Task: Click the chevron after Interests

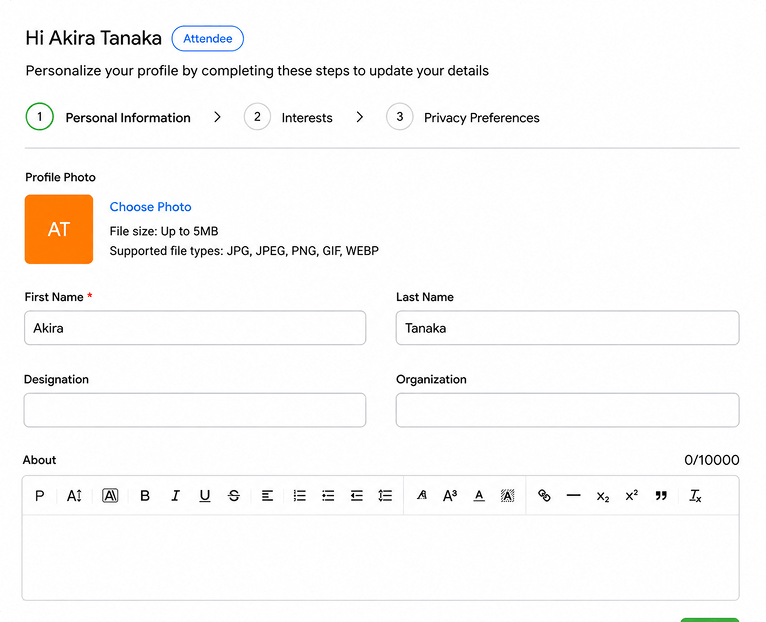Action: (360, 117)
